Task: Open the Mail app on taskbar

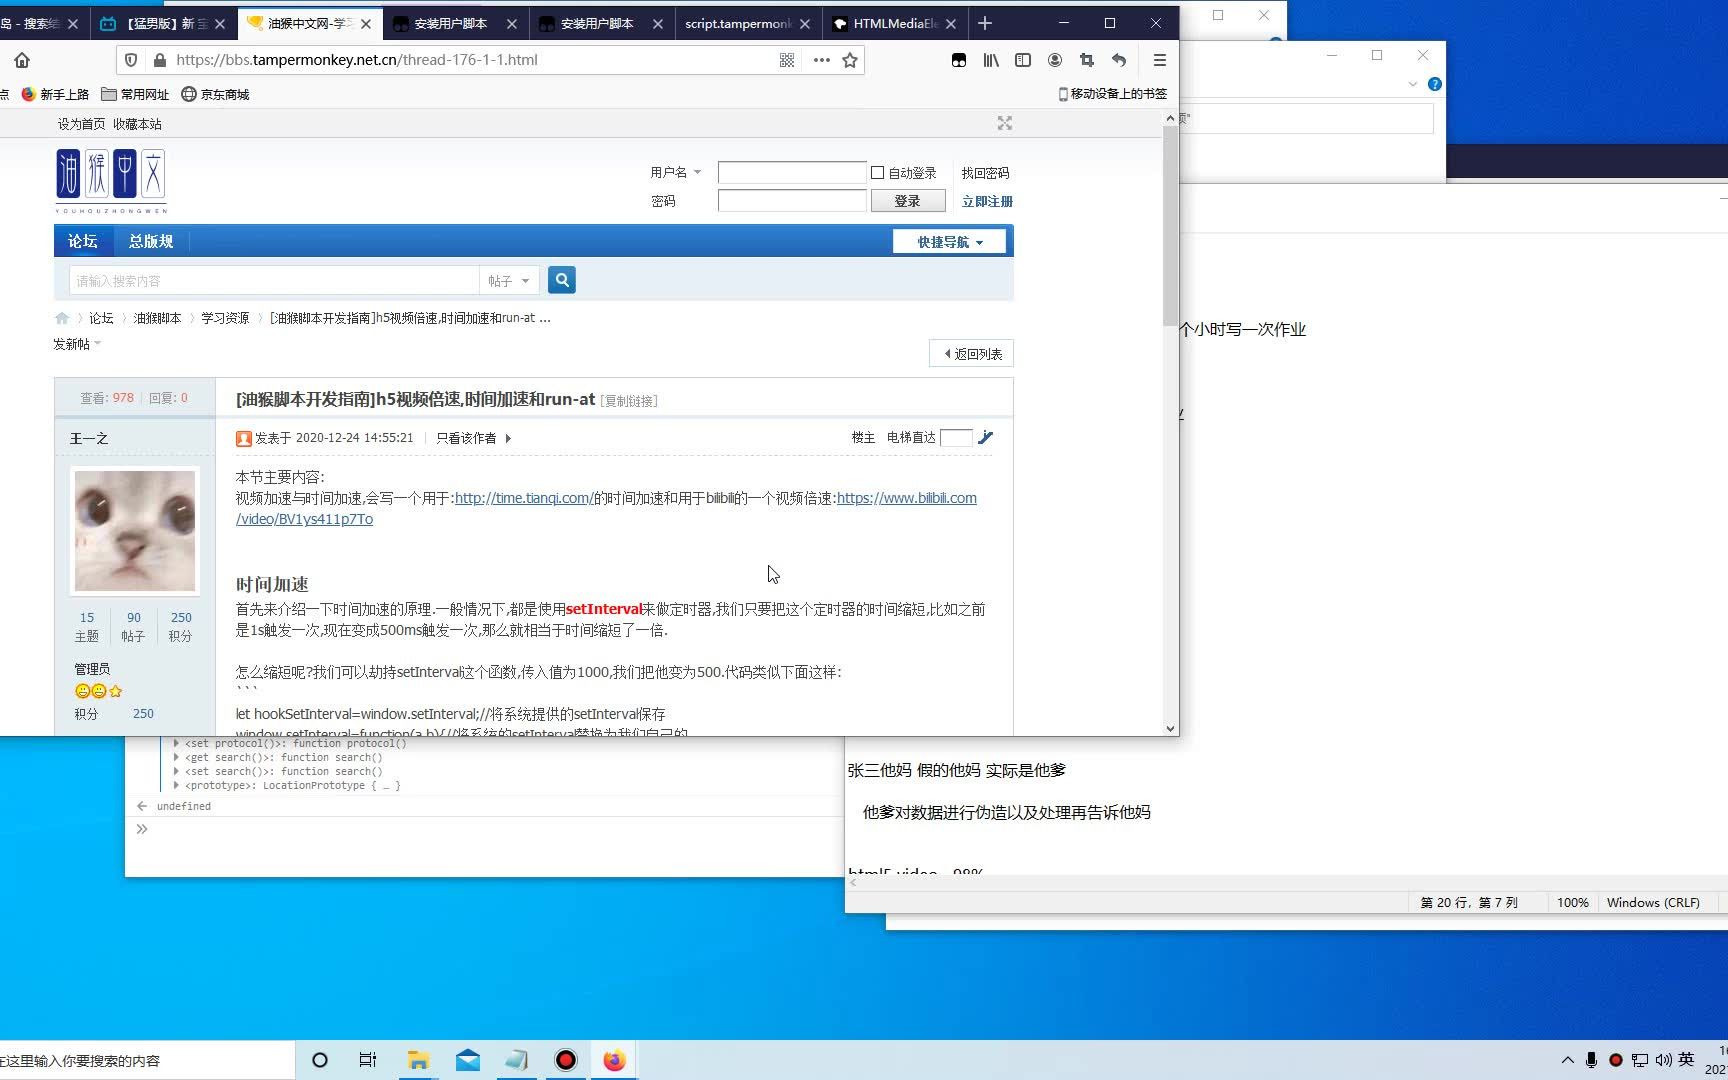Action: [467, 1060]
